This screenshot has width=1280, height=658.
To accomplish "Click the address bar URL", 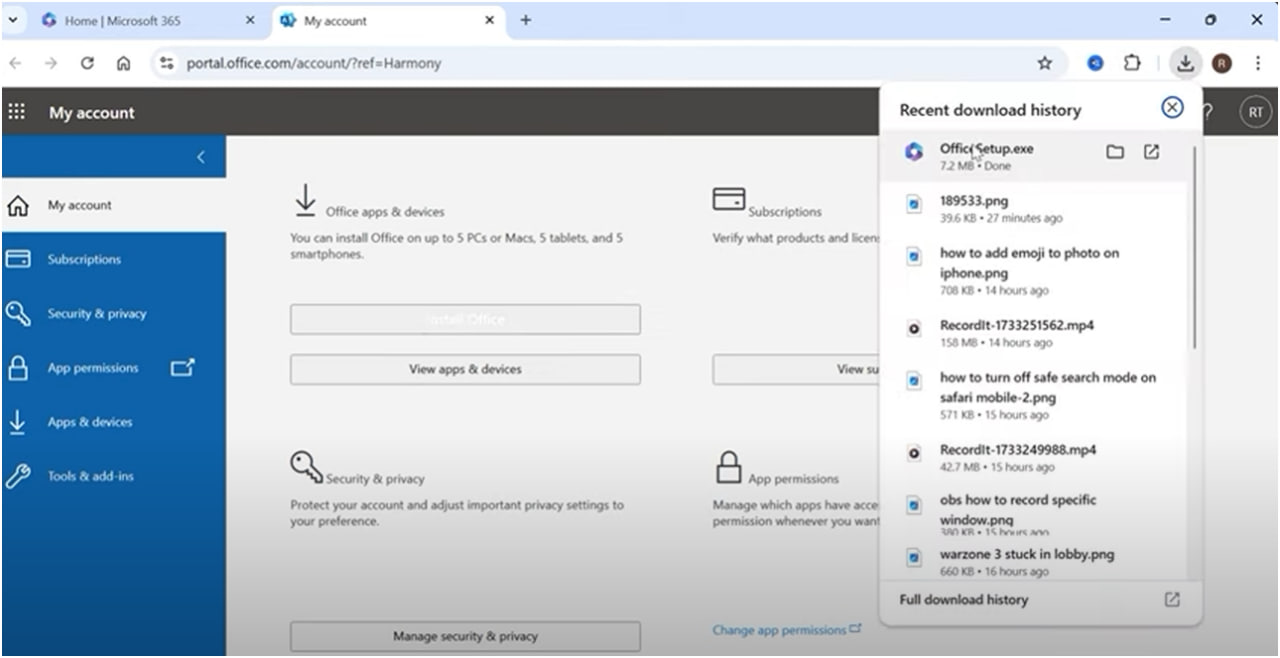I will click(x=314, y=63).
